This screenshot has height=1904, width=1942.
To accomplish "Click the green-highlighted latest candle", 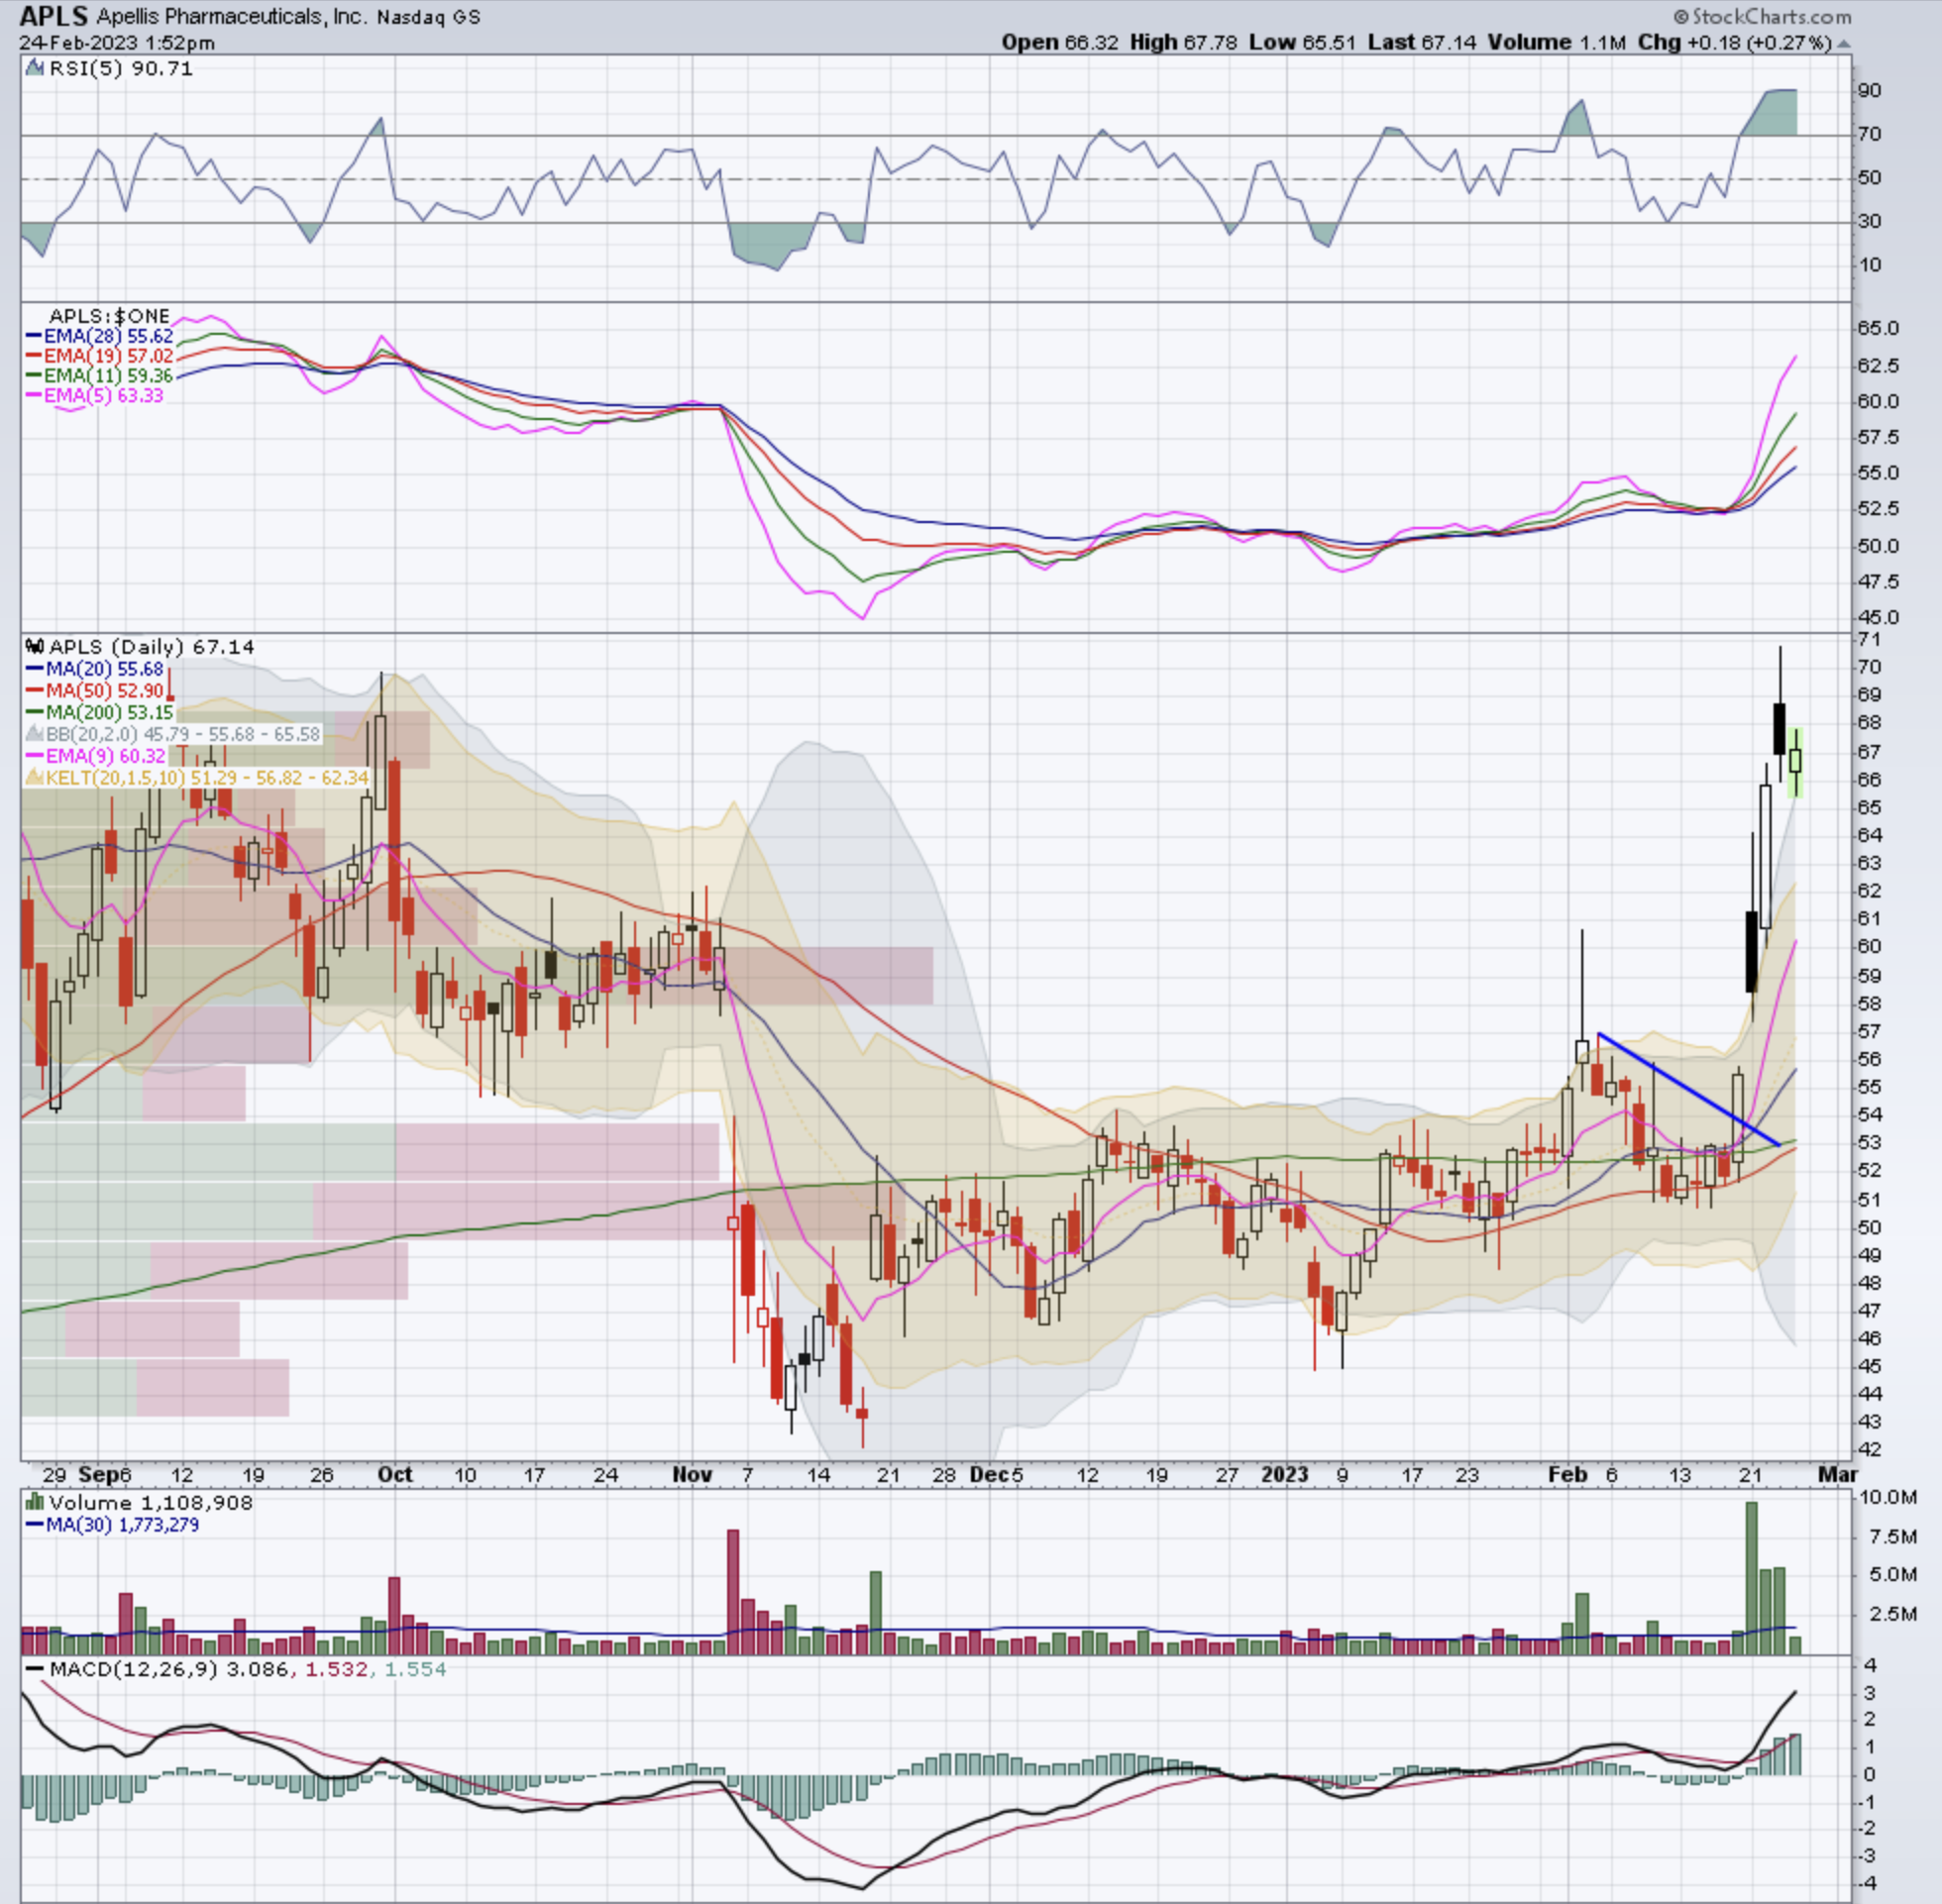I will (1796, 762).
